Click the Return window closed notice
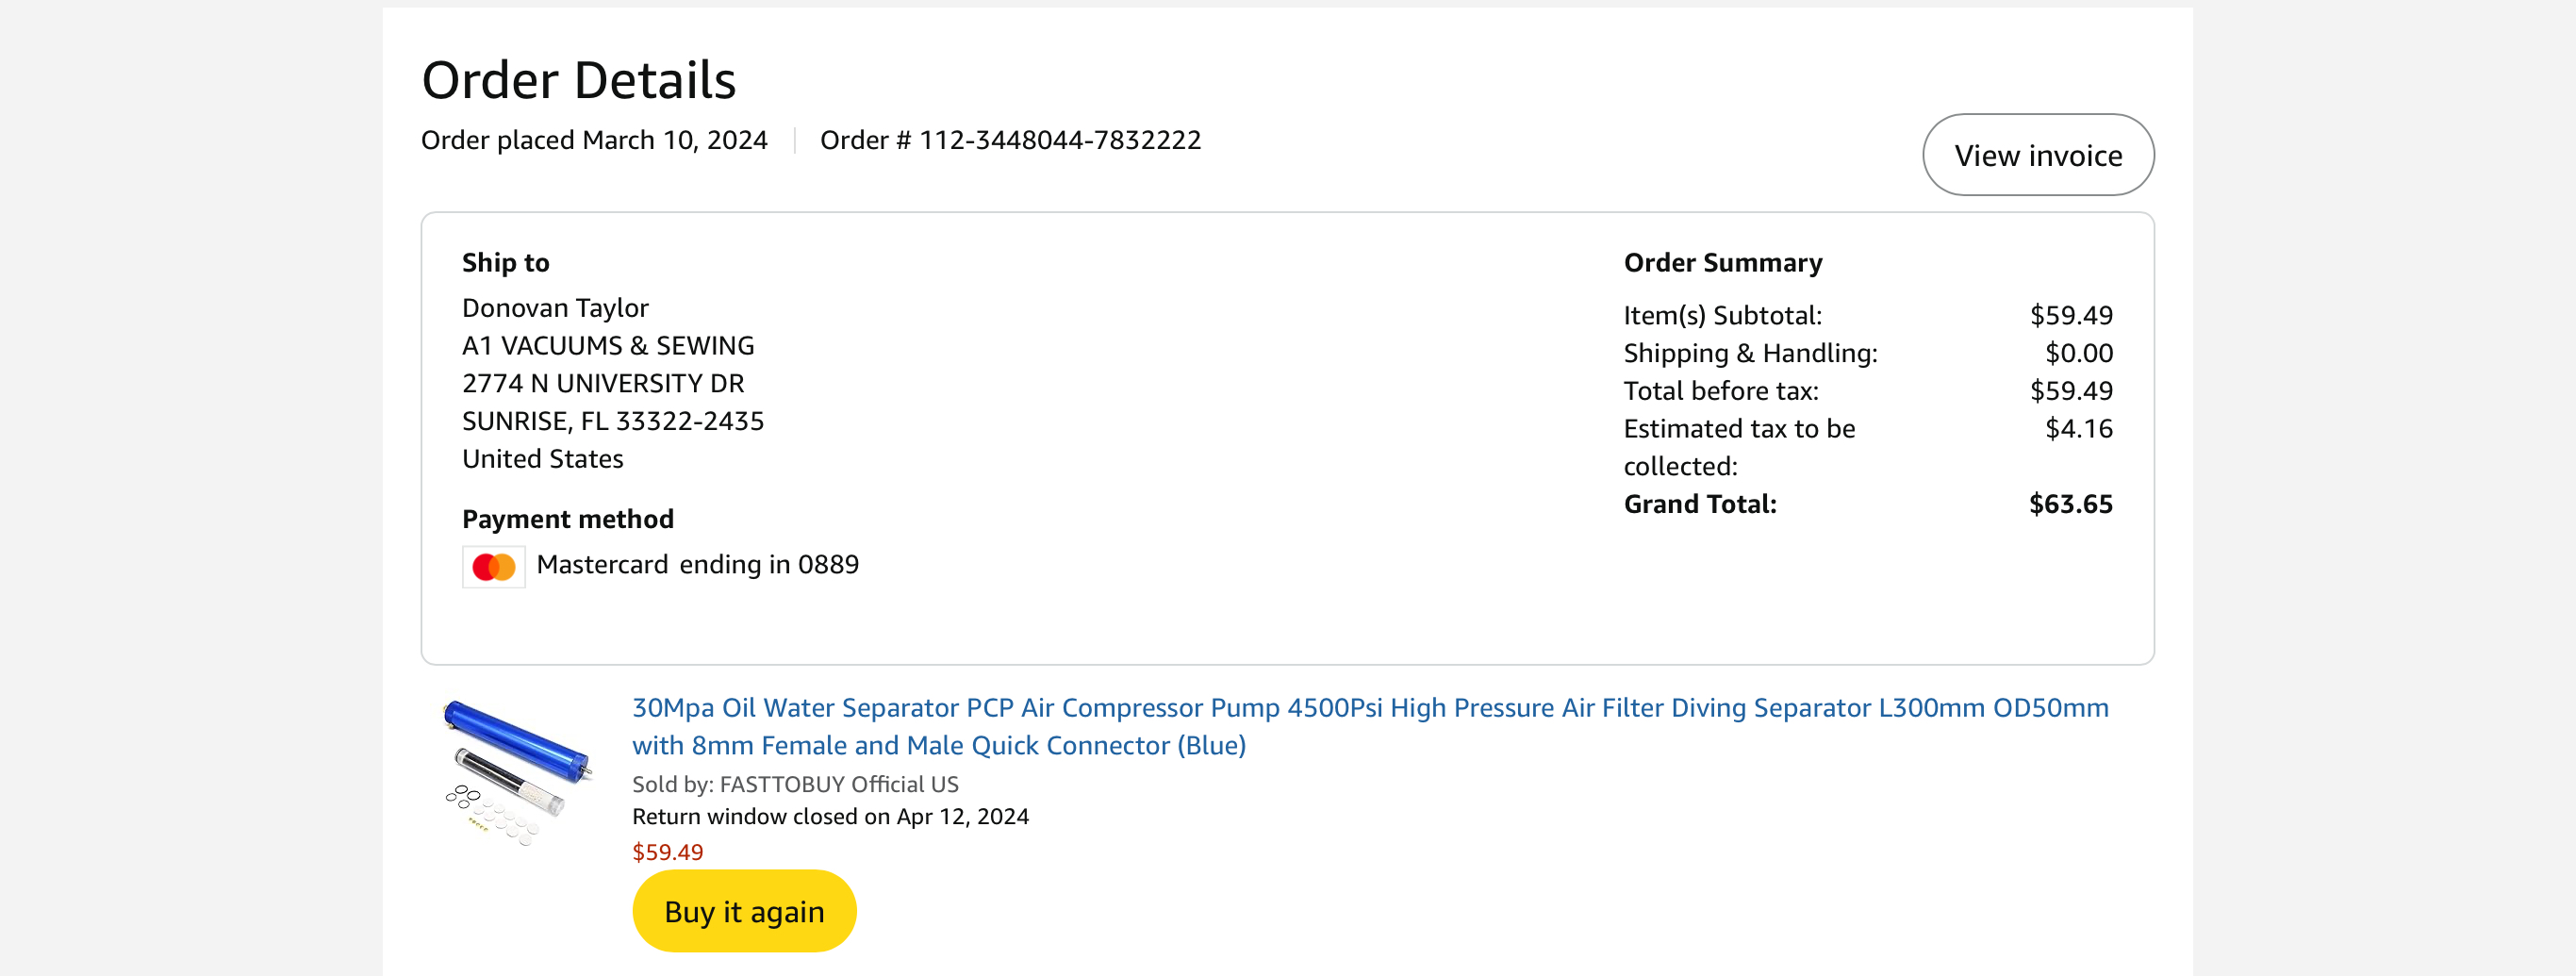Screen dimensions: 2576x976 point(830,816)
